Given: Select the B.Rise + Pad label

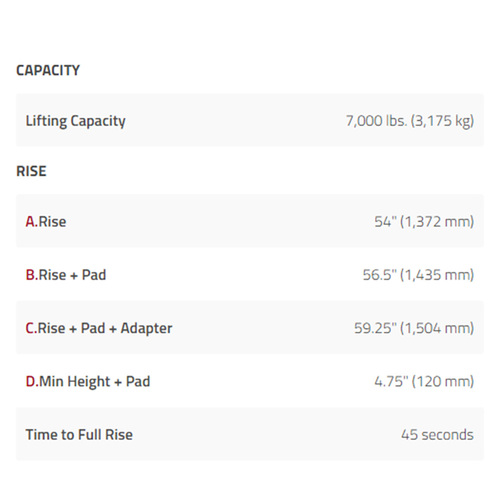Looking at the screenshot, I should [x=66, y=275].
